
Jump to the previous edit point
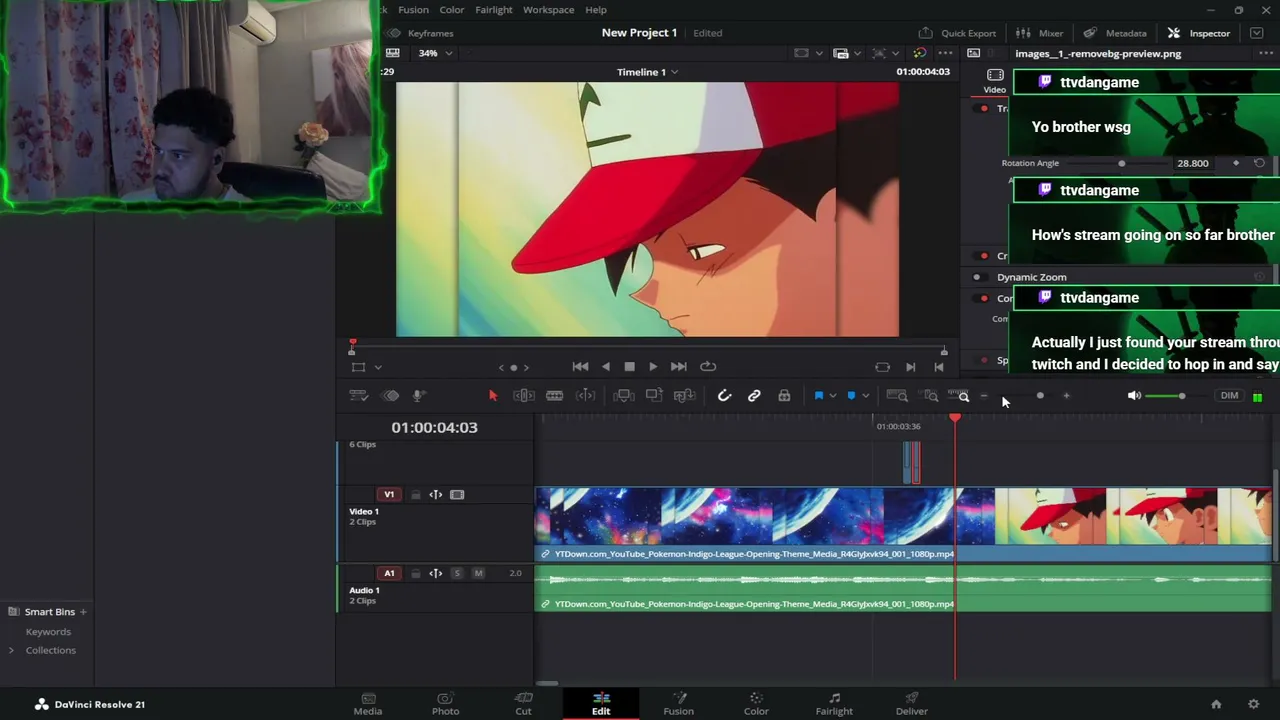[938, 367]
